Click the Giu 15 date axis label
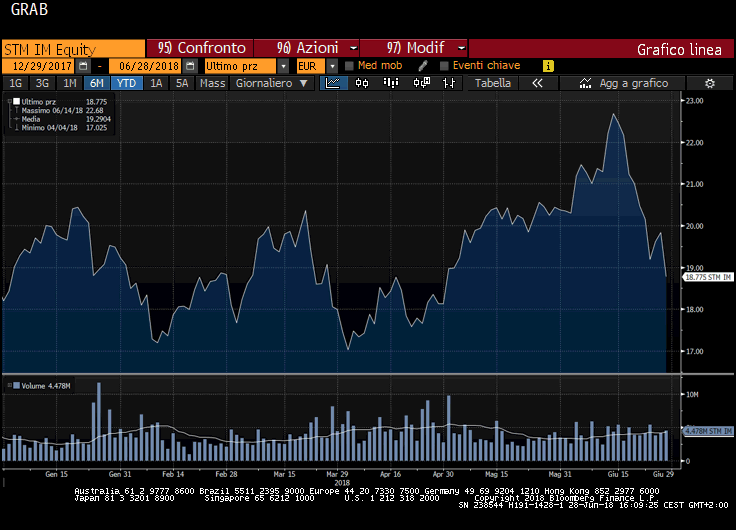 point(618,474)
